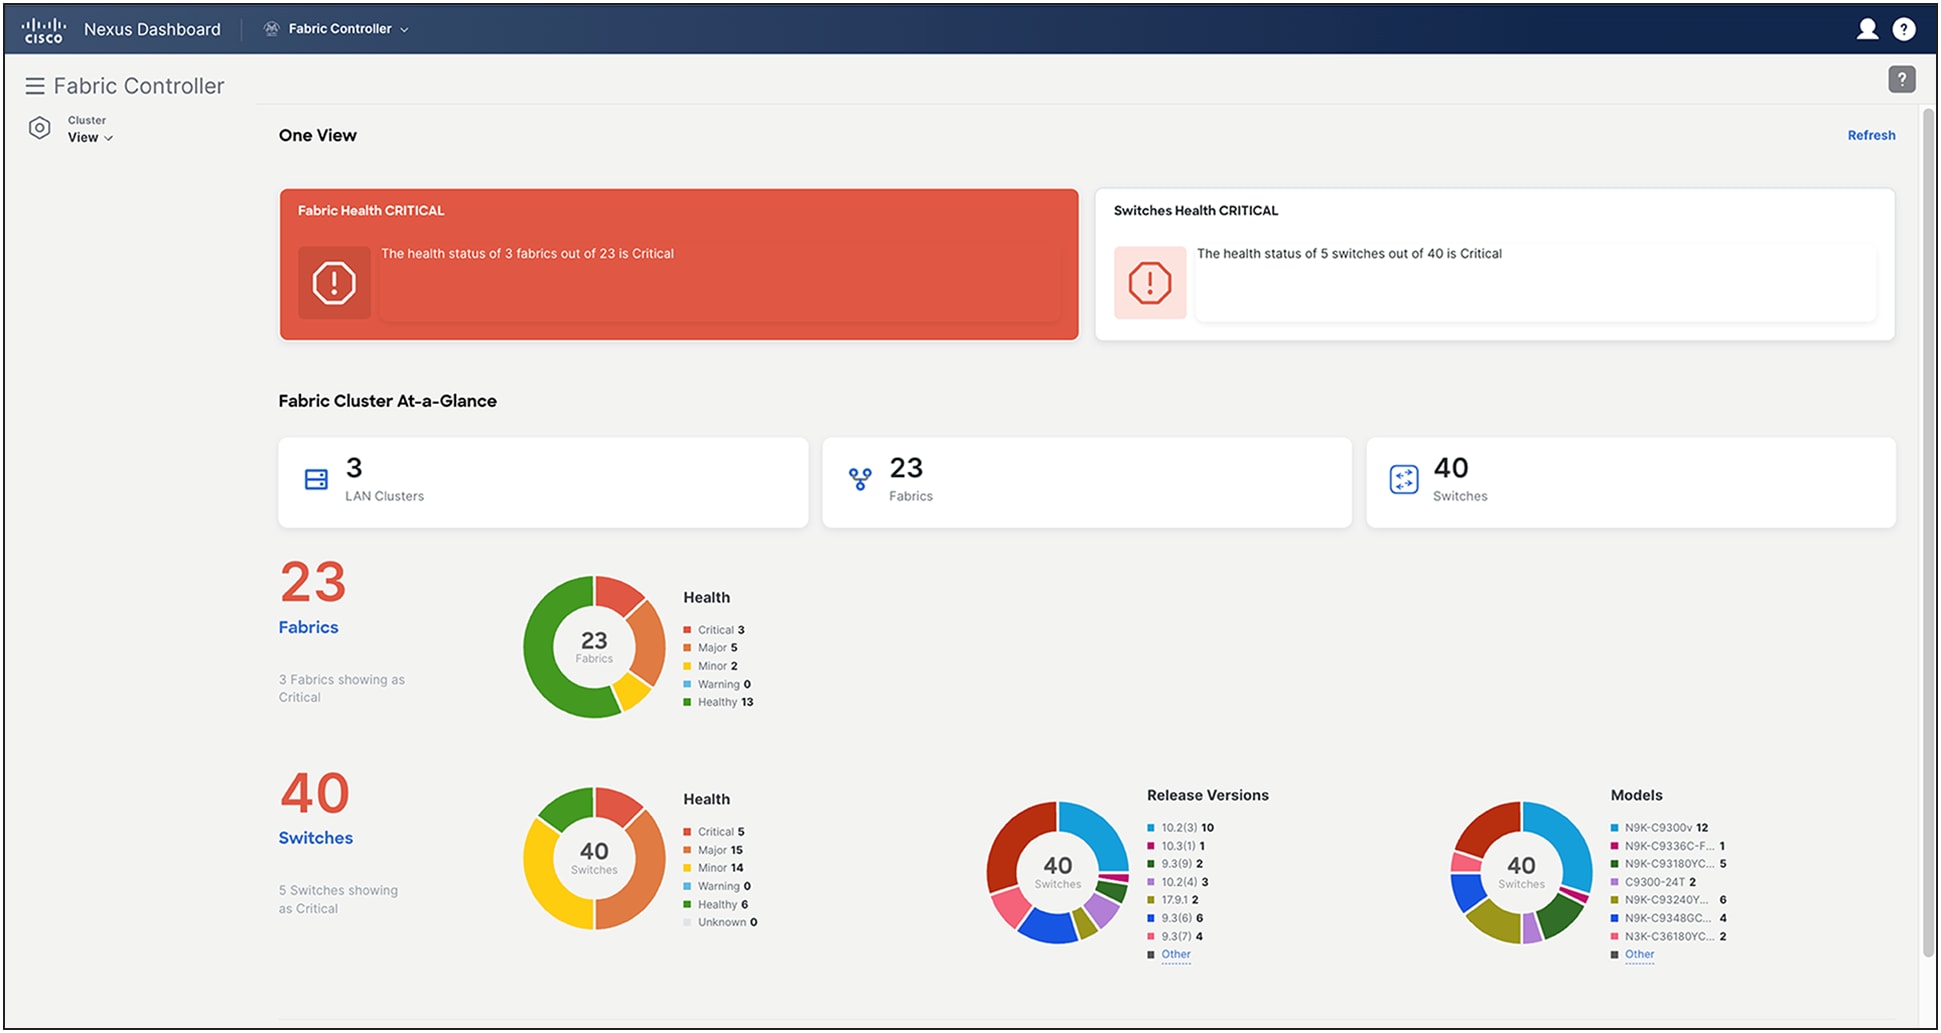
Task: Click the Refresh link
Action: [1871, 135]
